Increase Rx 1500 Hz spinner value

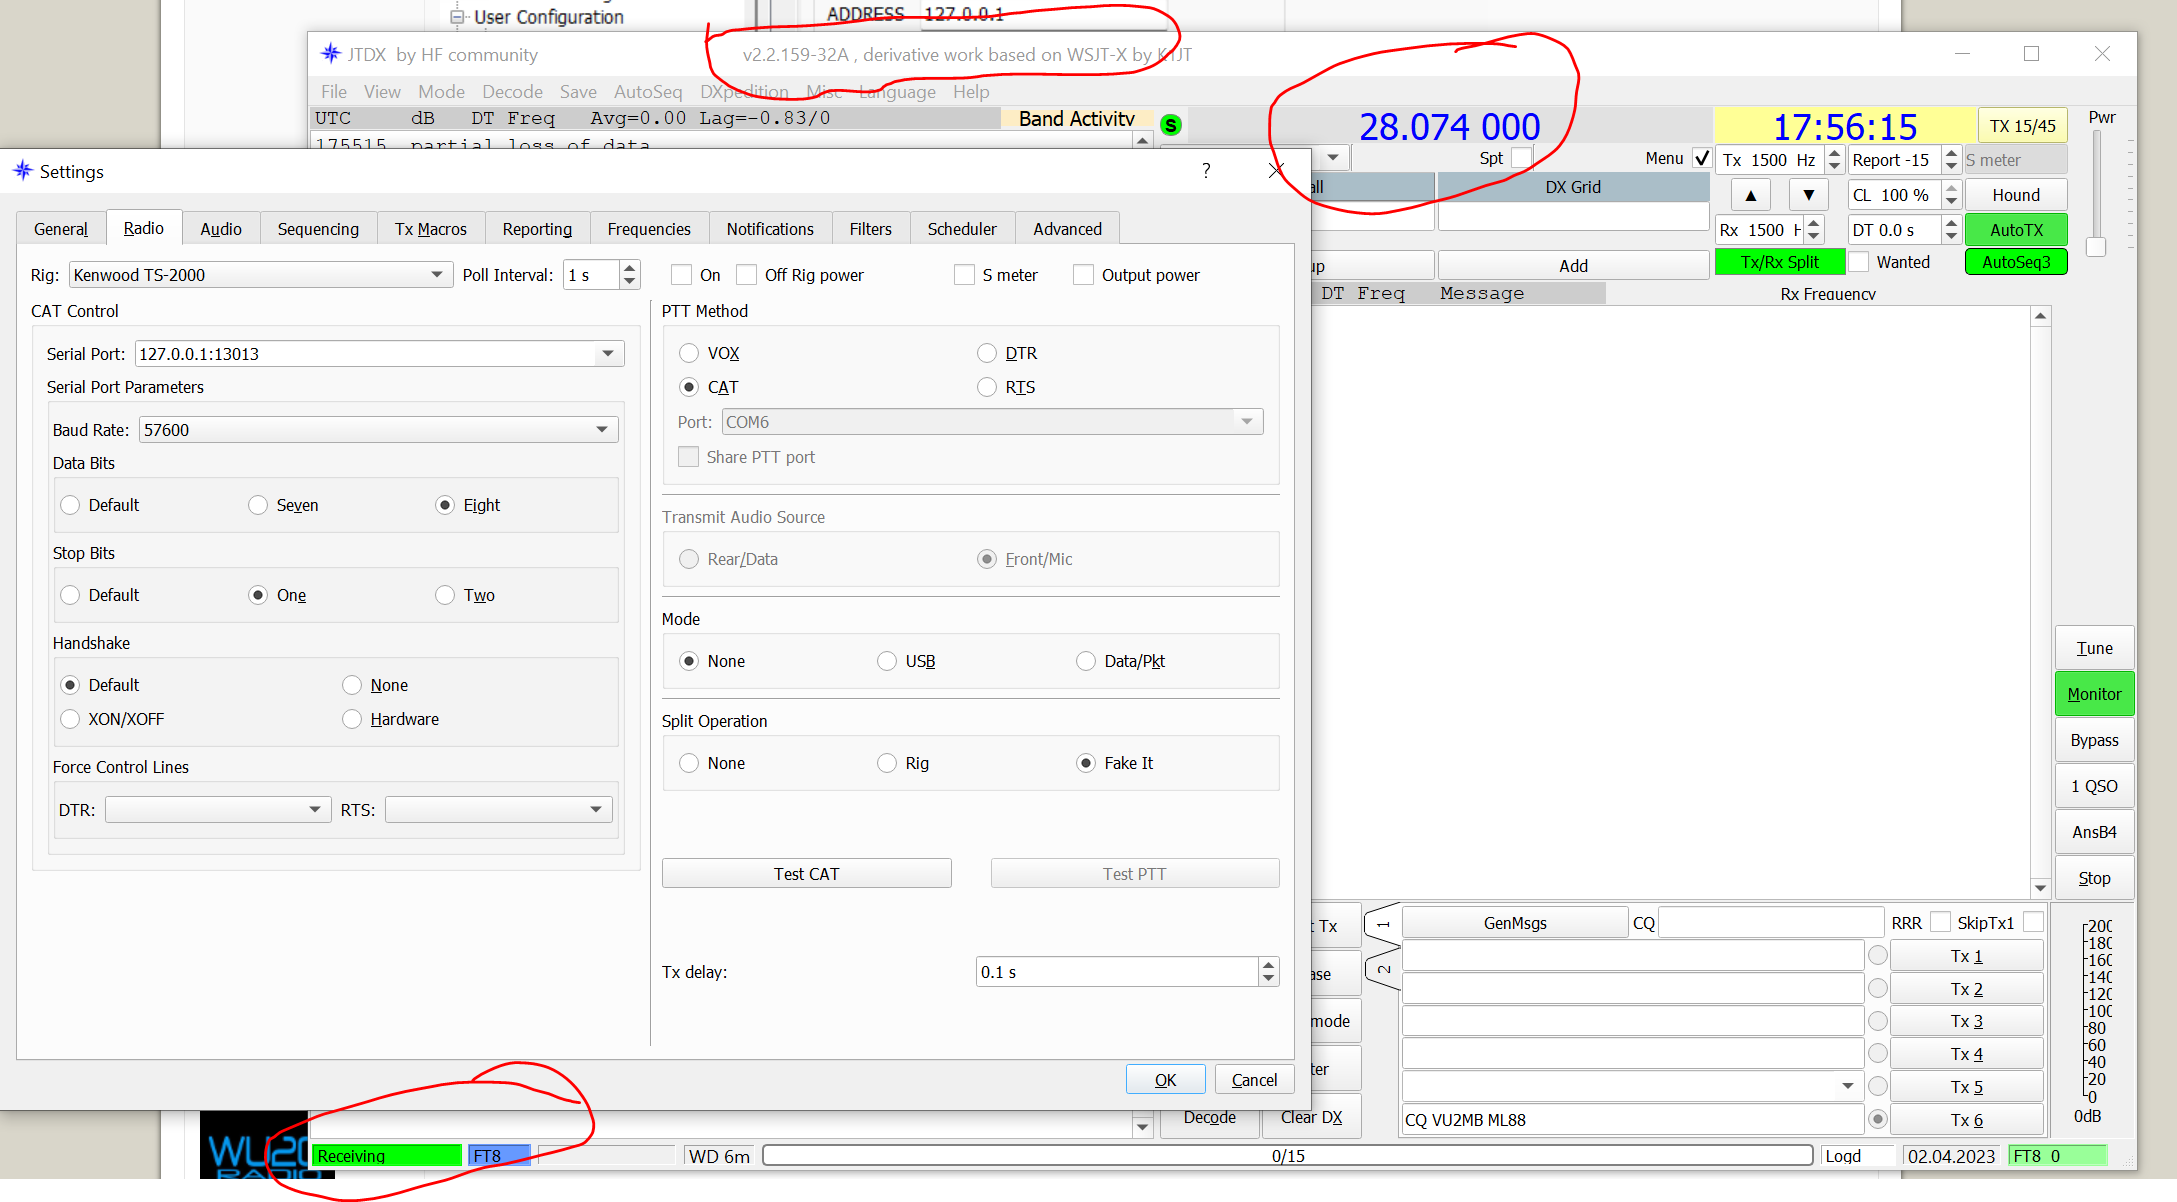pos(1814,224)
